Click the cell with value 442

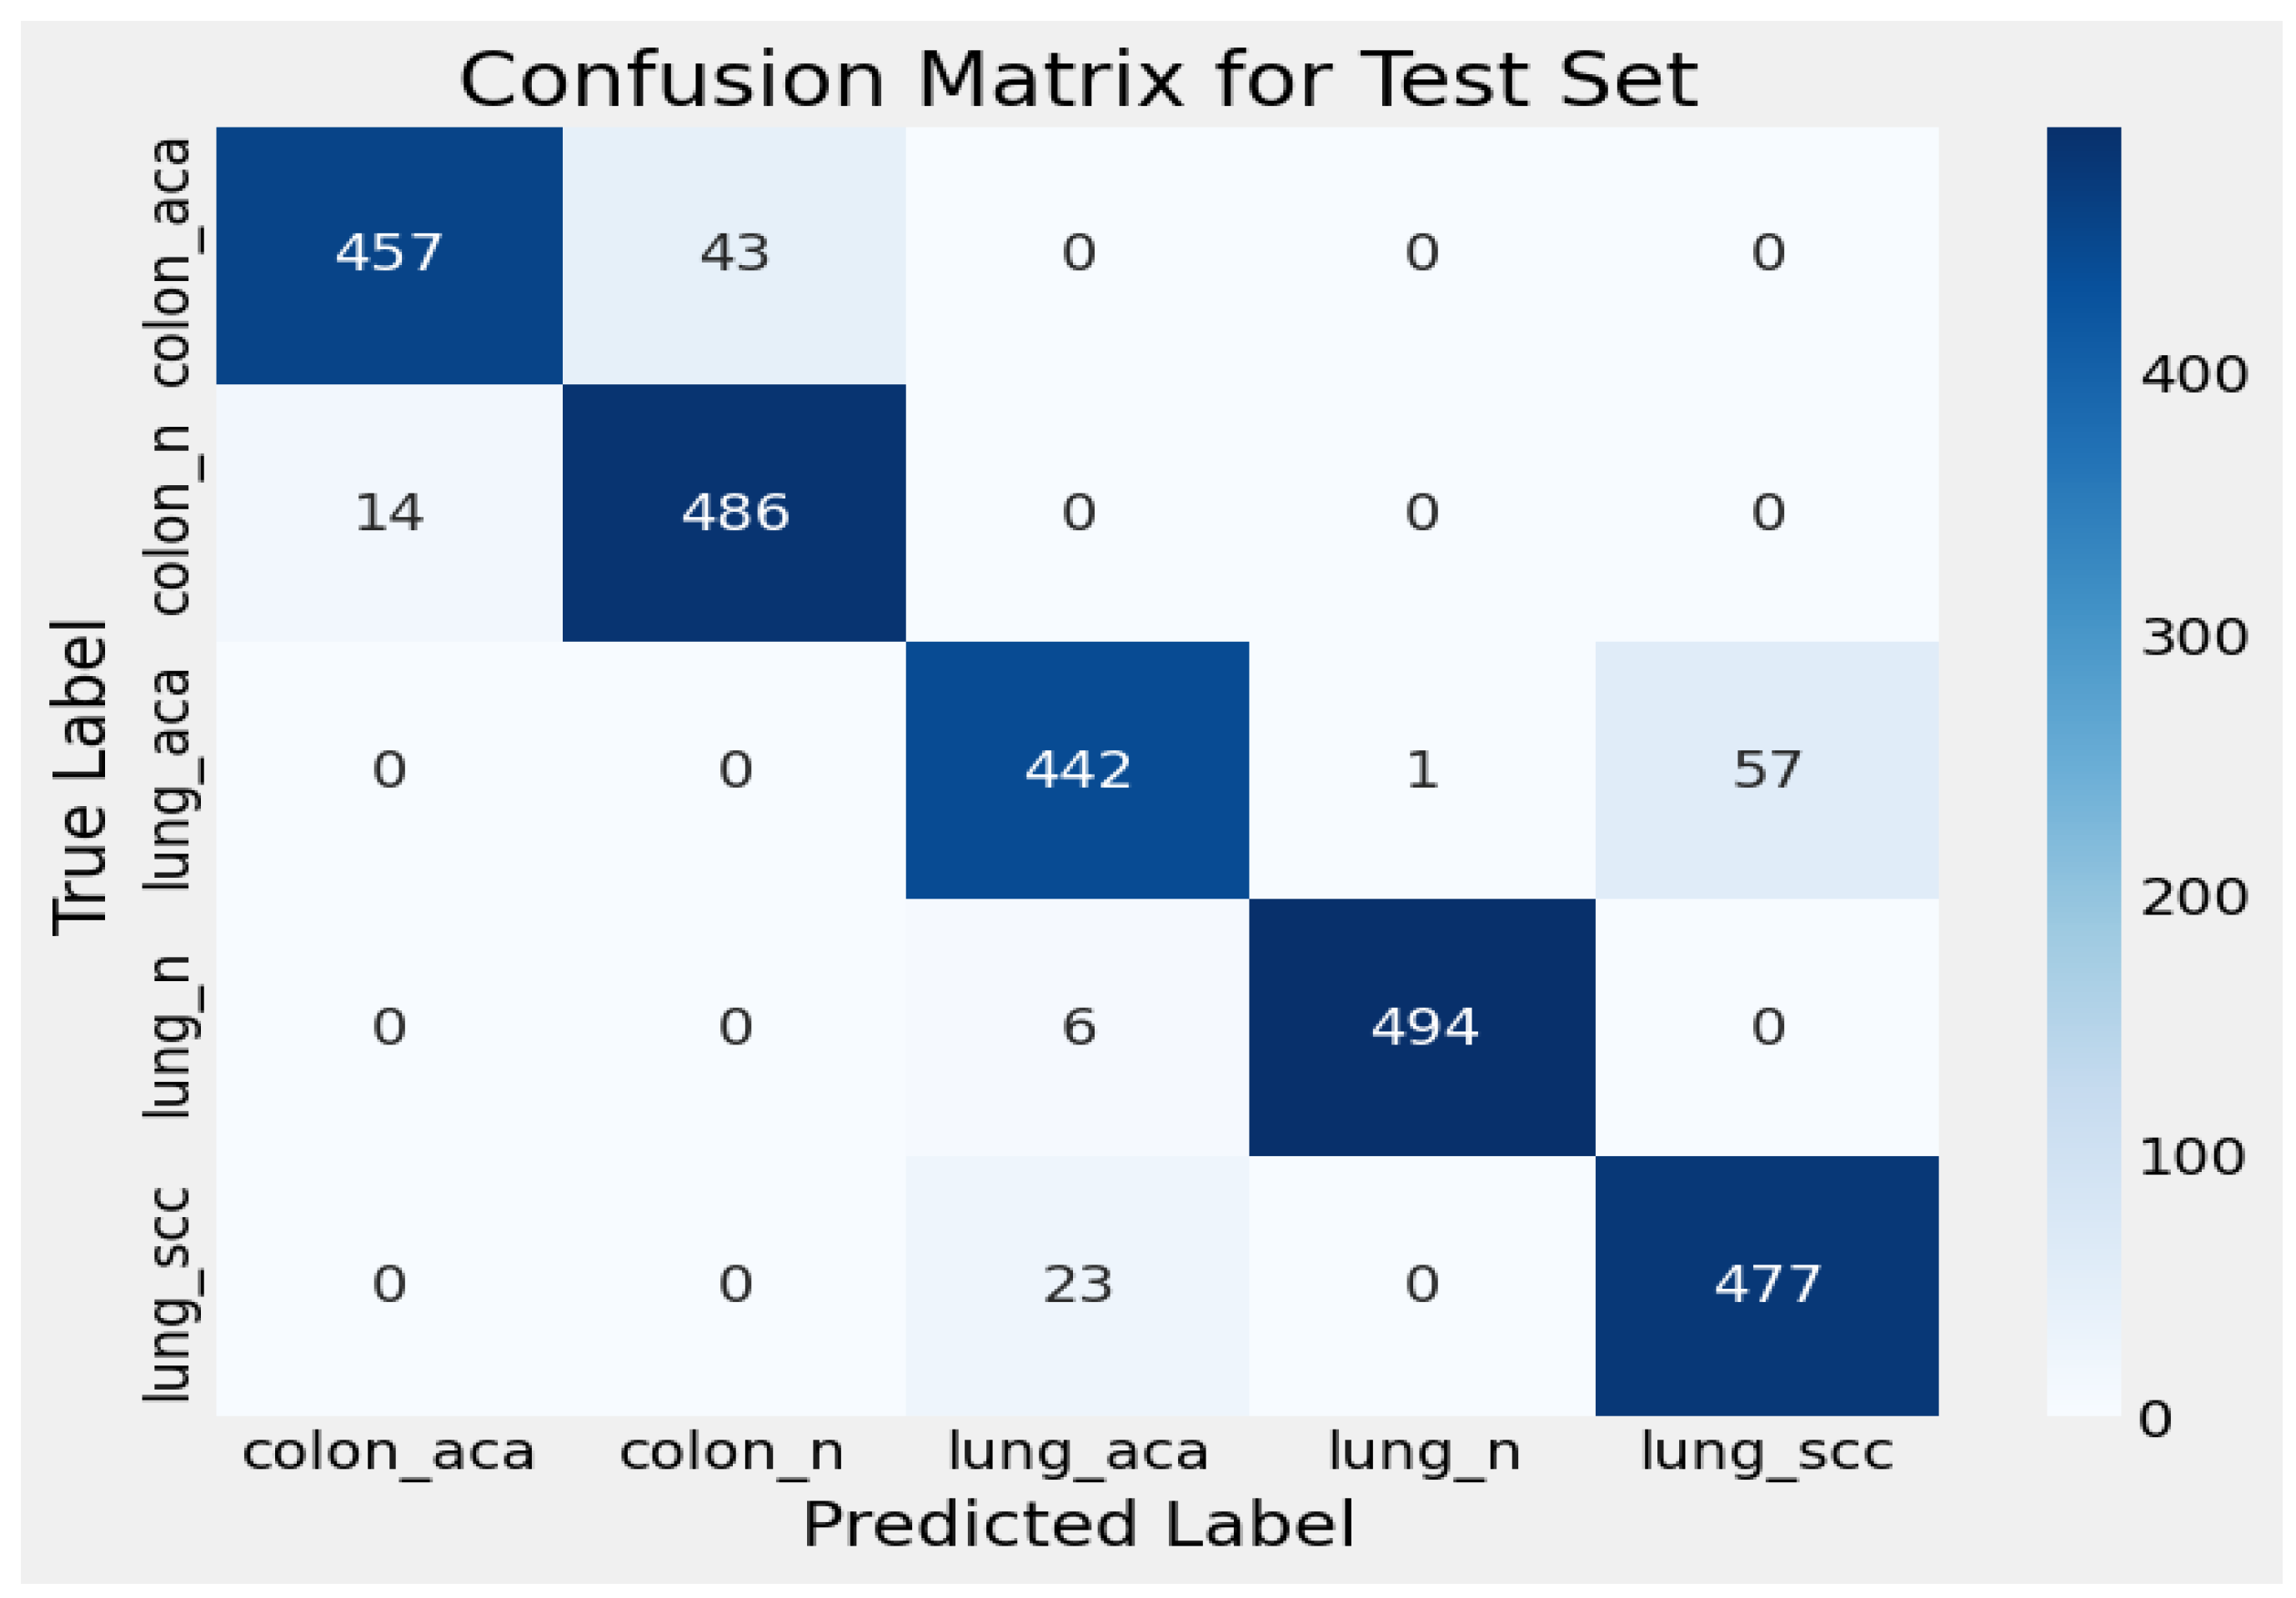[1078, 771]
